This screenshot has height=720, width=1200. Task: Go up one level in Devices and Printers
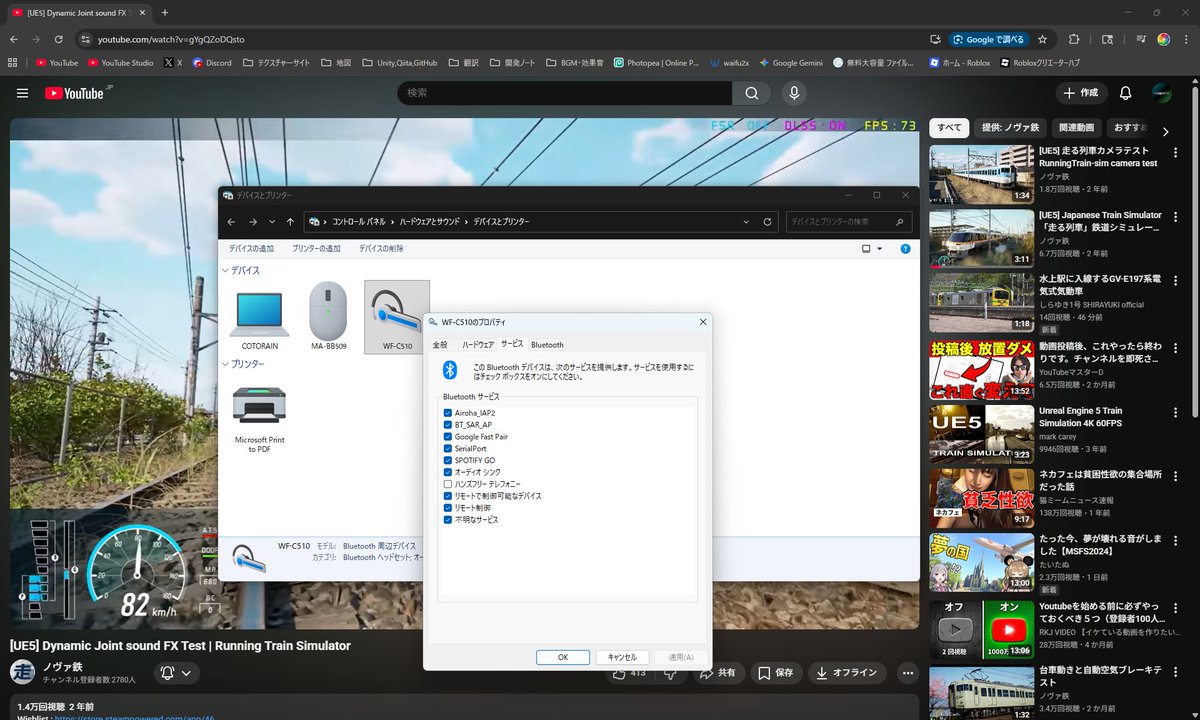pyautogui.click(x=290, y=222)
